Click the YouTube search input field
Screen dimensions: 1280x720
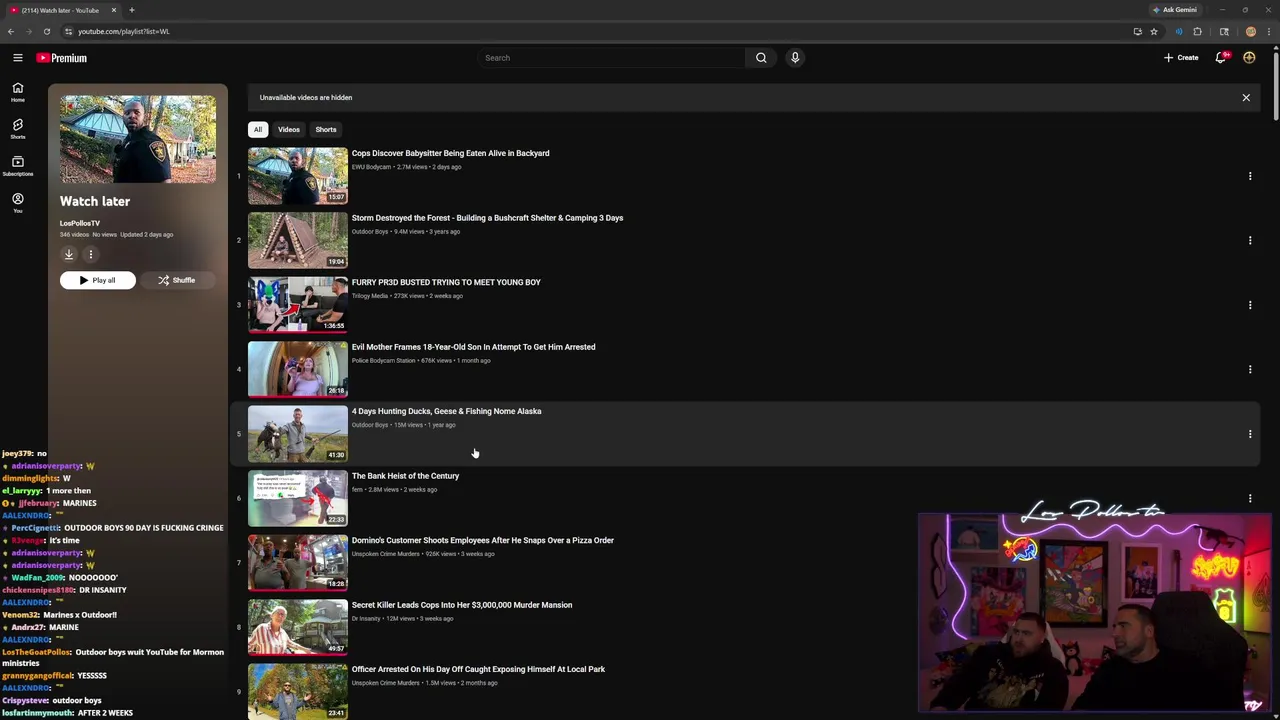coord(611,58)
